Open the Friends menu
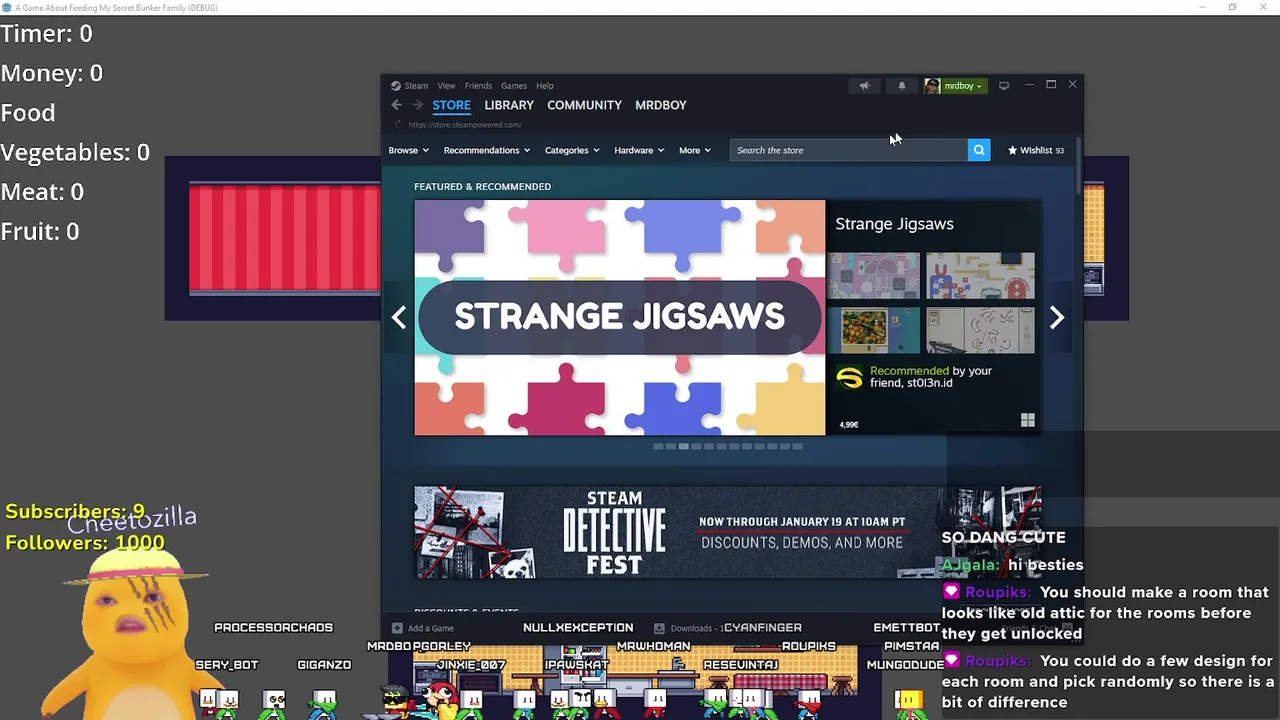This screenshot has height=720, width=1280. coord(478,86)
